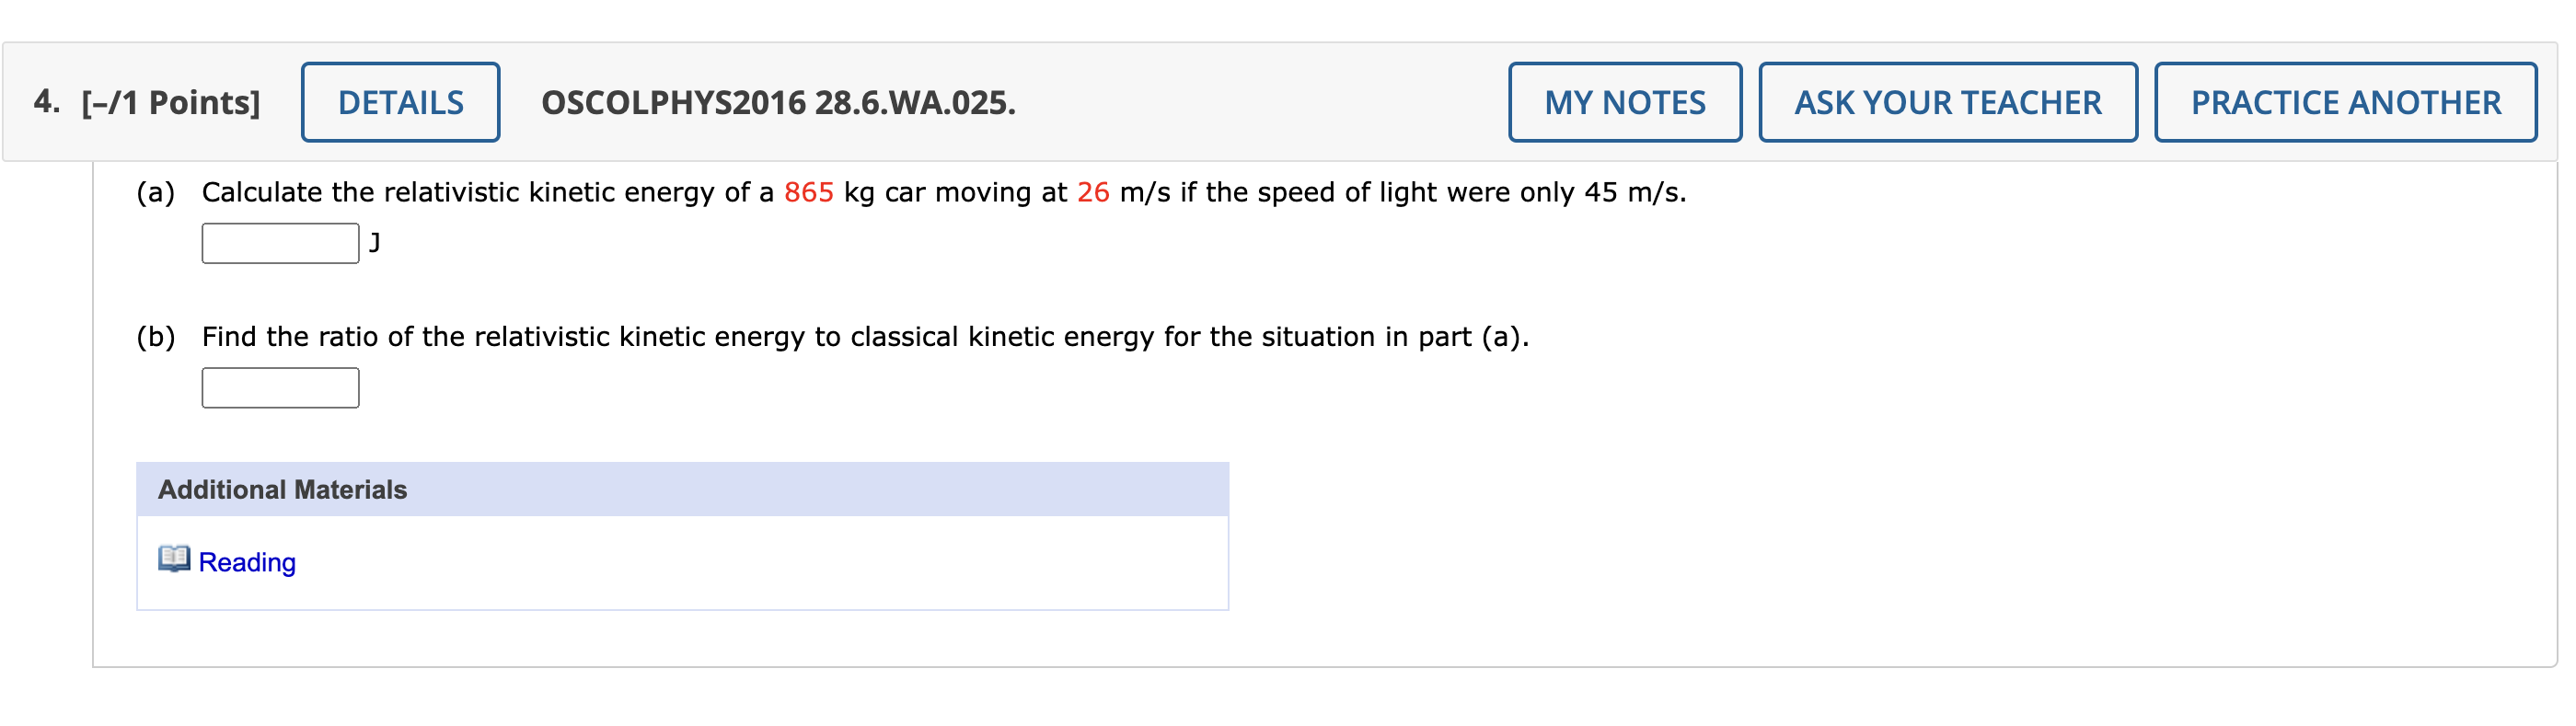Click the Reading row in materials list
2576x726 pixels.
tap(683, 562)
